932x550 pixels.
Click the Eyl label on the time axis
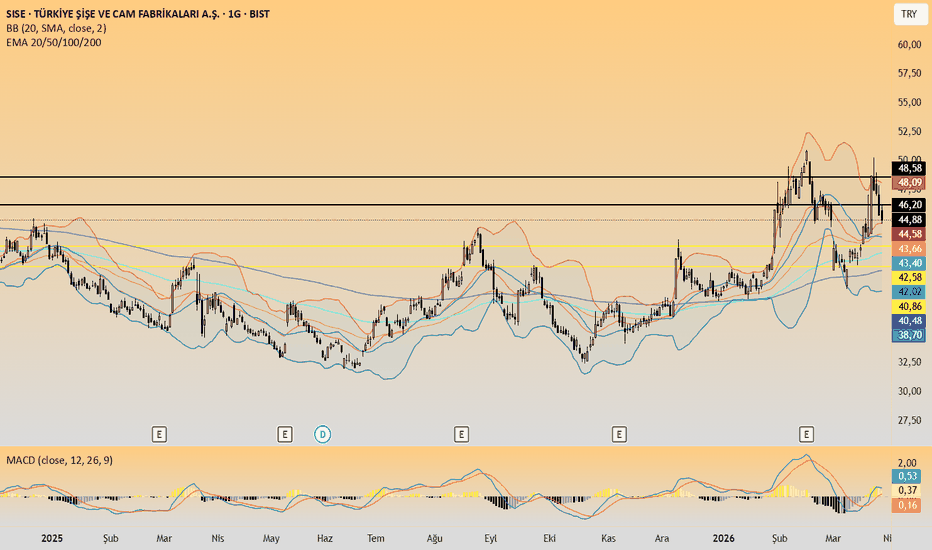[490, 538]
